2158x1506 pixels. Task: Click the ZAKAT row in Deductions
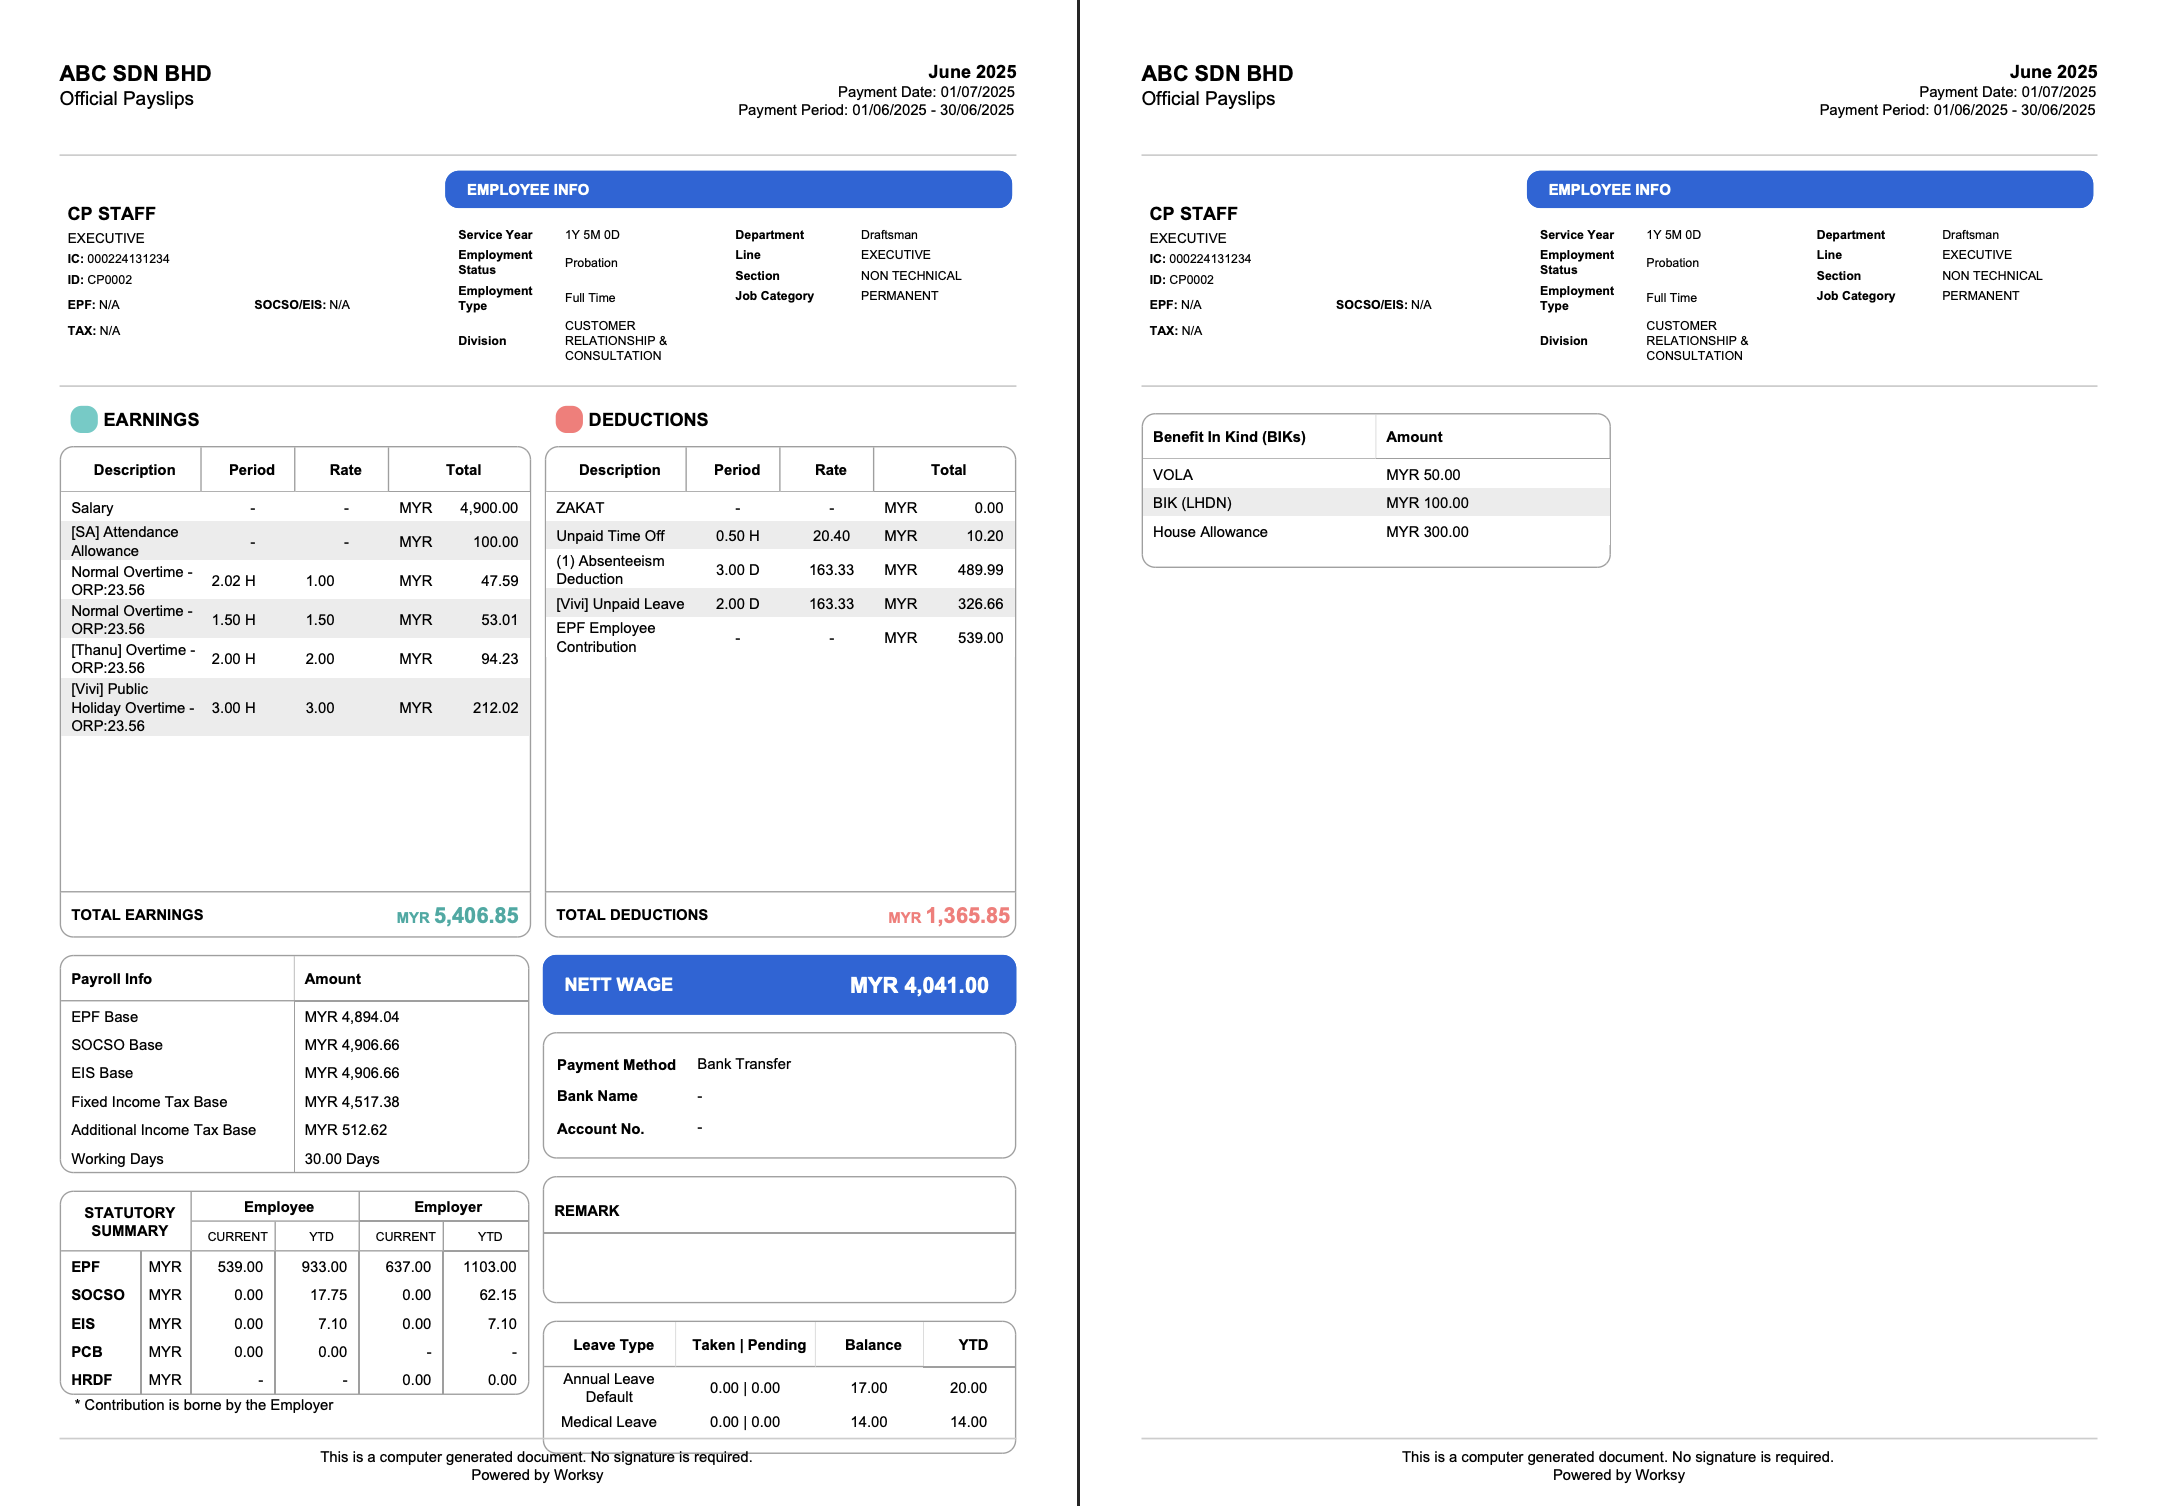pos(779,508)
